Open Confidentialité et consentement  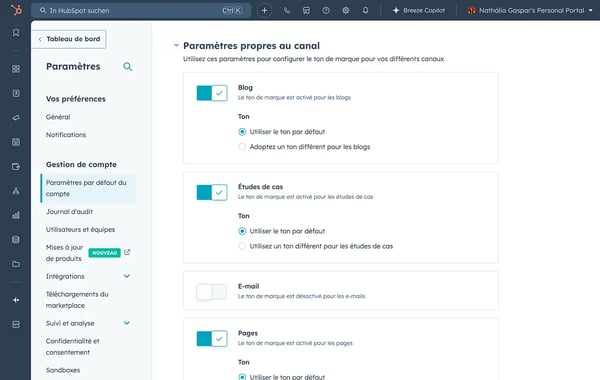tap(72, 347)
